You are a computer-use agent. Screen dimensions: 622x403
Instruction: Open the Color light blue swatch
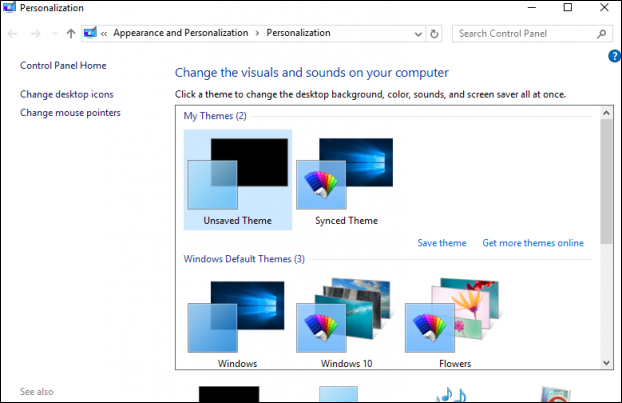[338, 394]
